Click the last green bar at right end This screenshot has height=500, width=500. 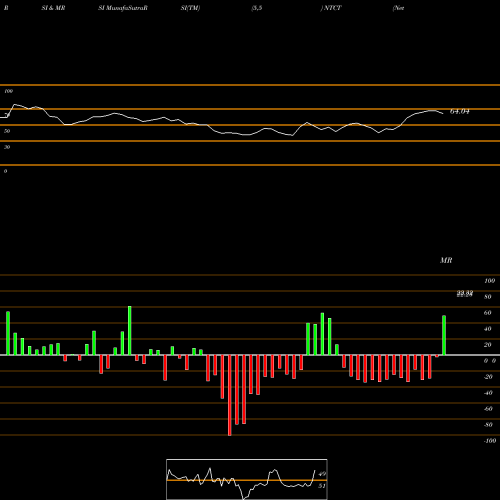[x=444, y=335]
